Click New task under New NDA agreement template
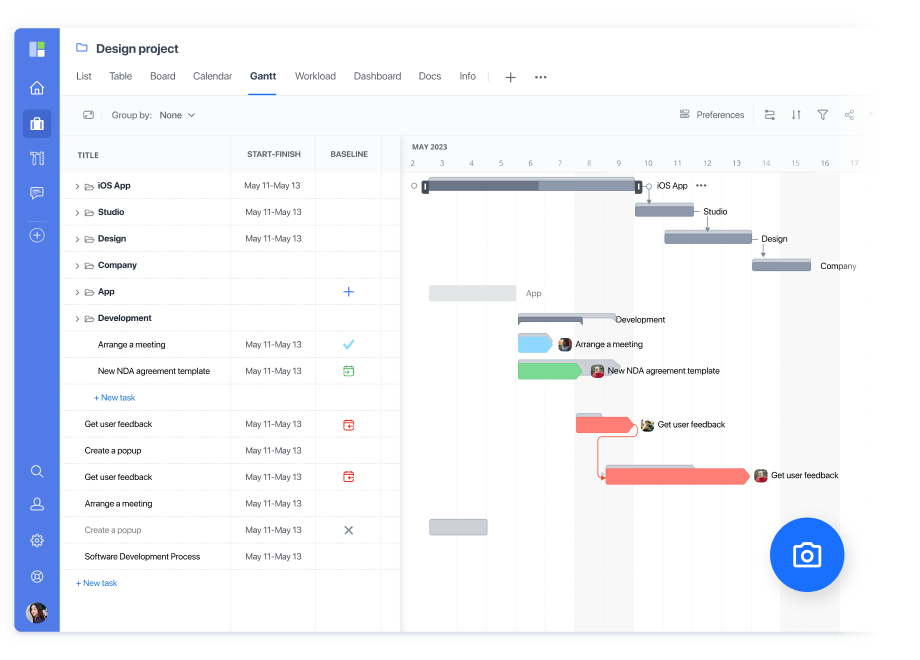Screen dimensions: 920x660 point(114,397)
